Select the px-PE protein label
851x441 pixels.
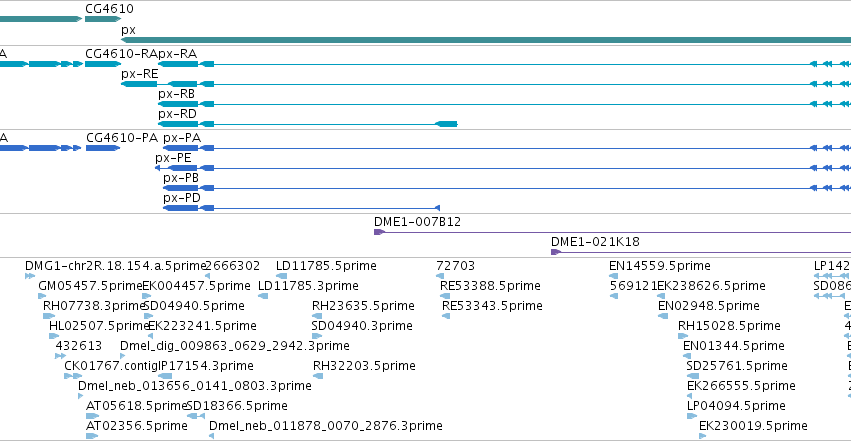point(173,158)
